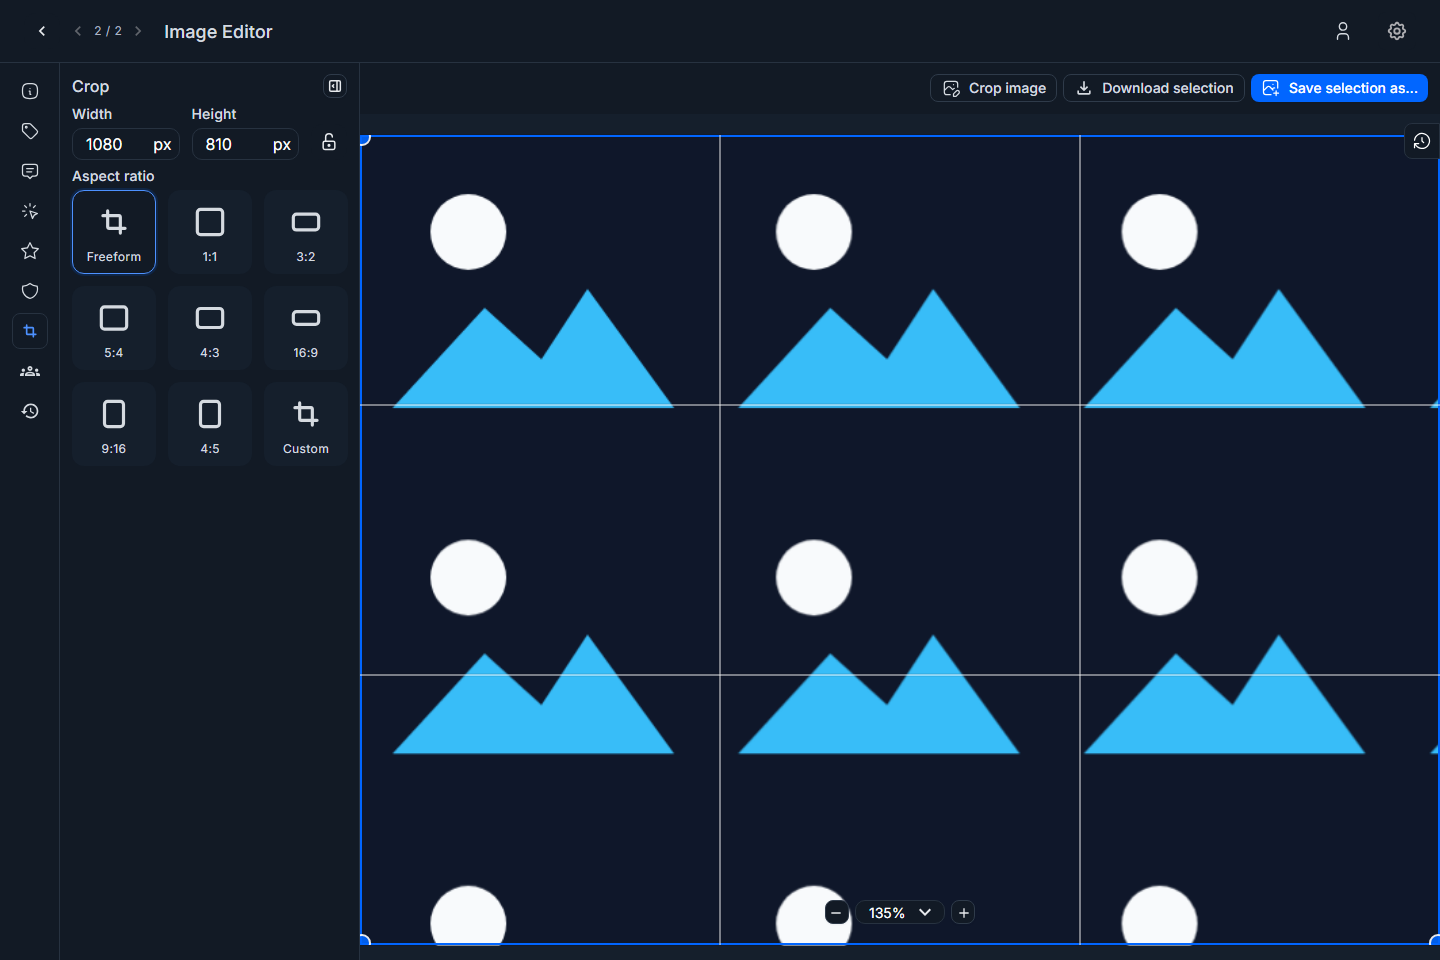Zoom out with the minus button
Viewport: 1440px width, 960px height.
[x=837, y=912]
